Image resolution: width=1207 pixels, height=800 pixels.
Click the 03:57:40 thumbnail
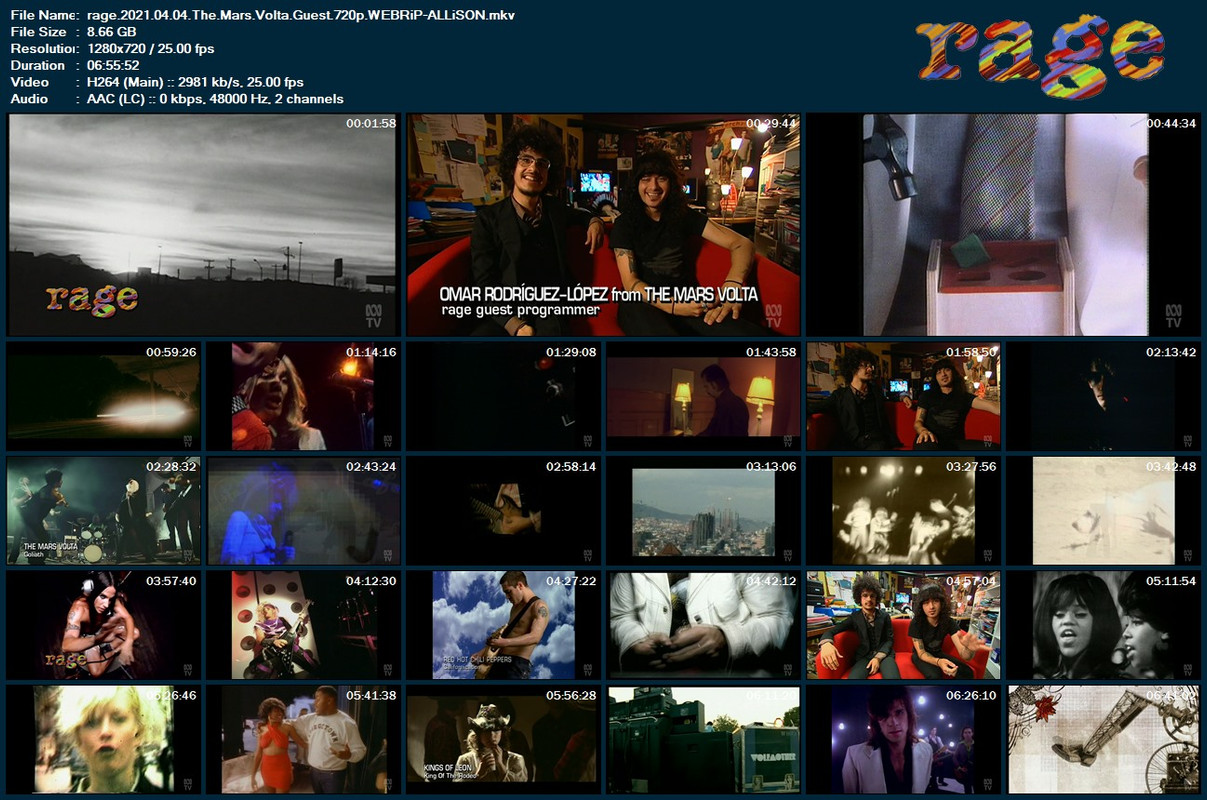click(x=103, y=625)
